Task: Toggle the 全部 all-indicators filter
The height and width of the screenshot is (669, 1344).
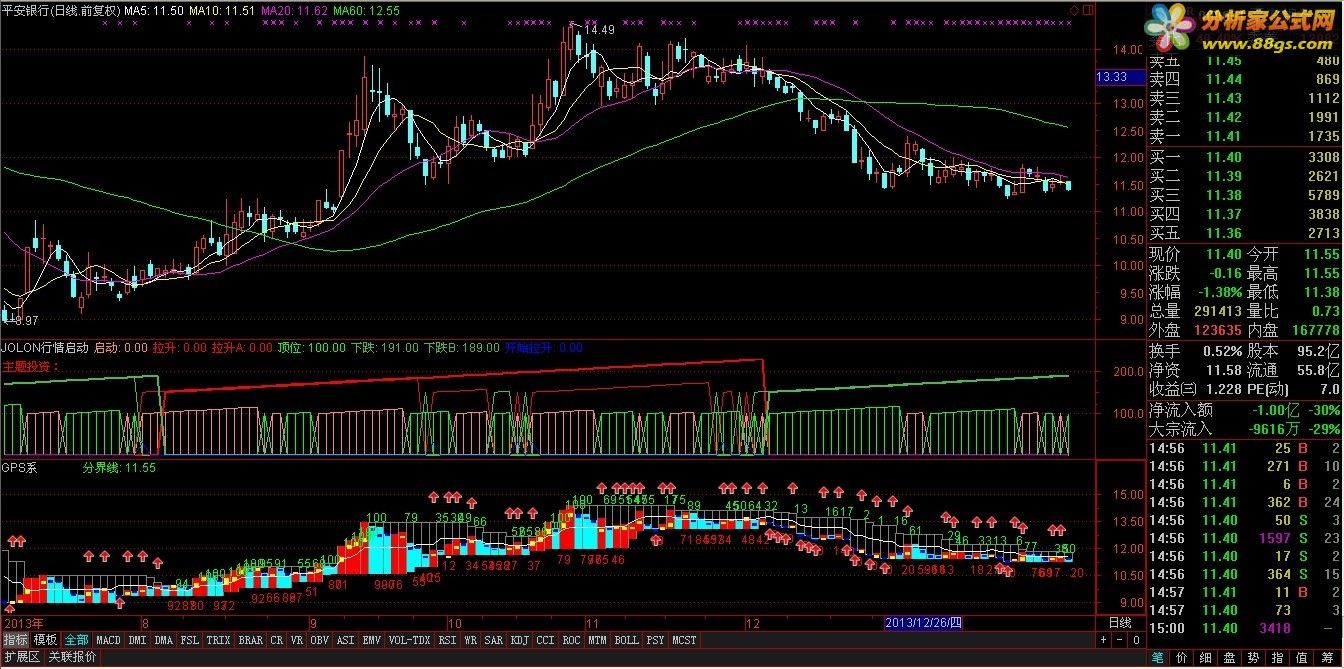Action: click(x=77, y=640)
